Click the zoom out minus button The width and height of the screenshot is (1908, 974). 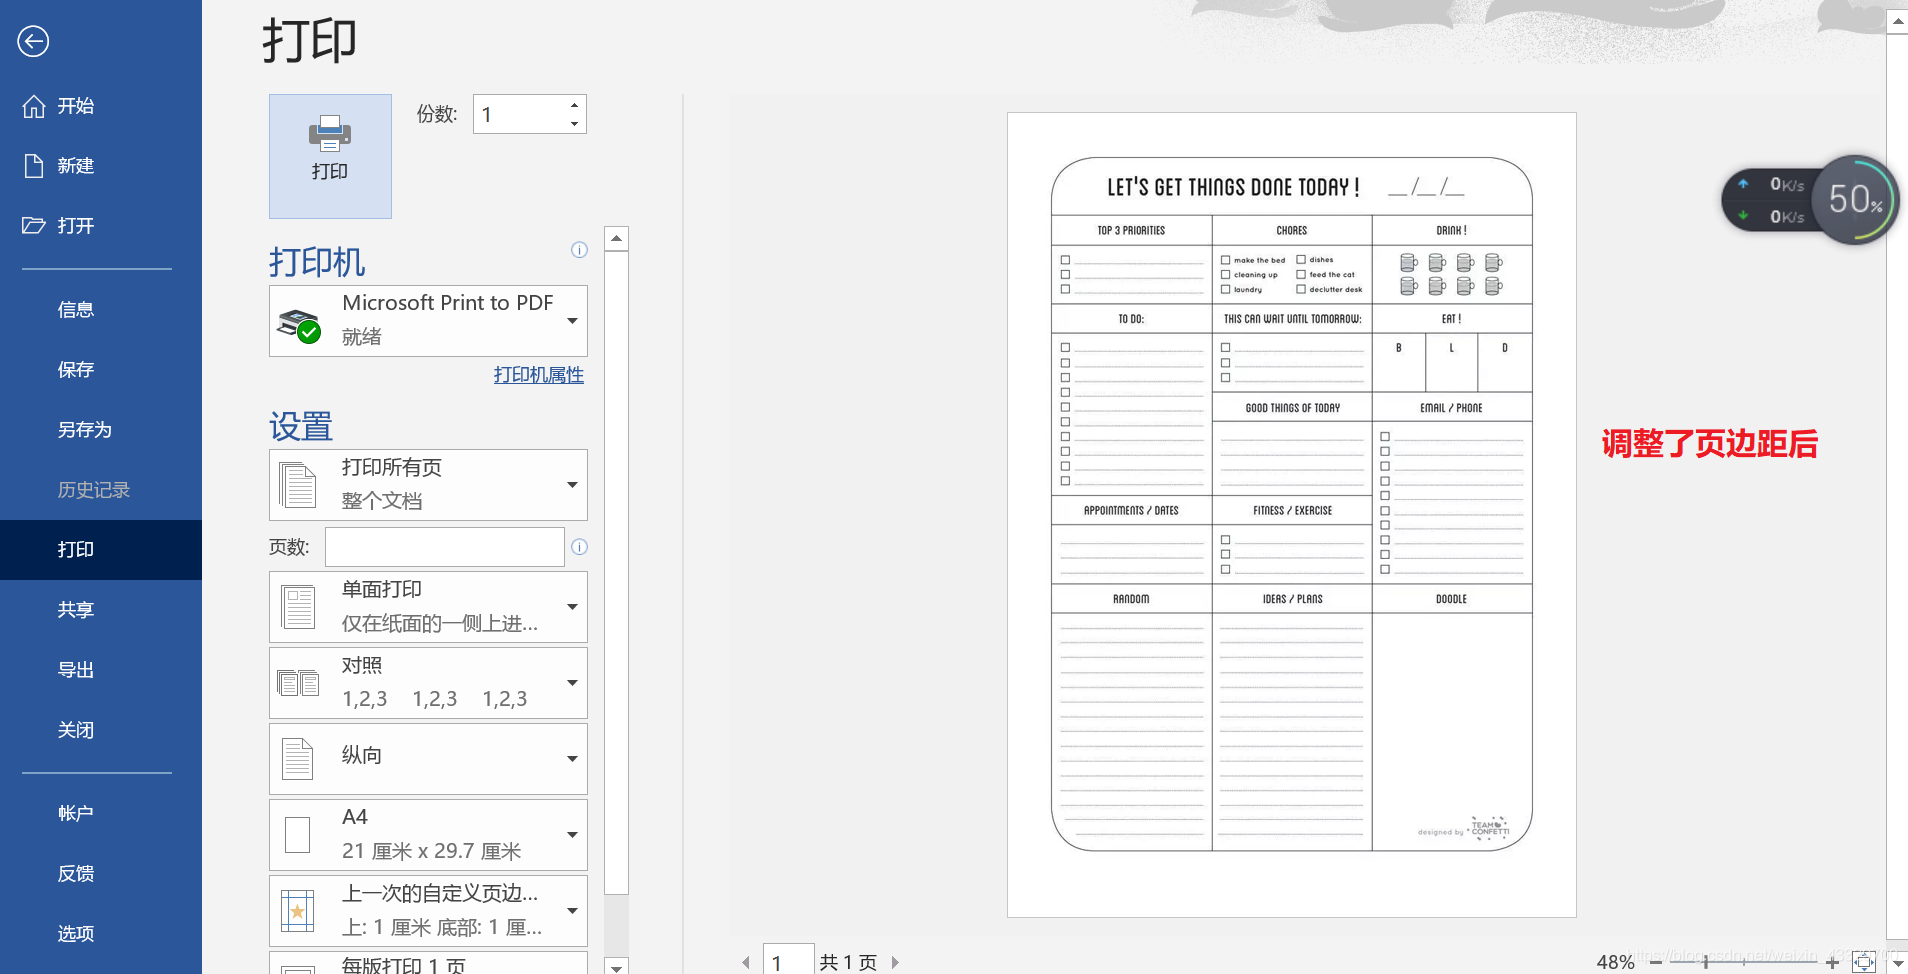(x=1656, y=962)
